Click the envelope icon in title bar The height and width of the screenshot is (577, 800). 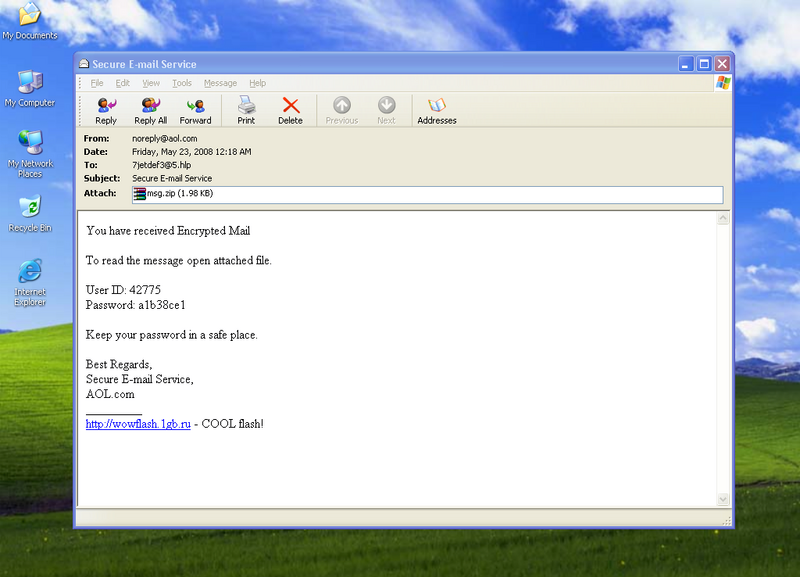[84, 64]
